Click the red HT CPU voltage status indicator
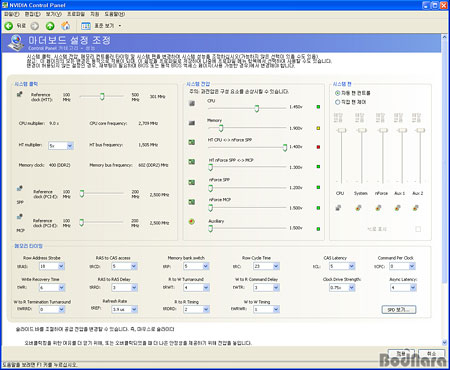Image resolution: width=450 pixels, height=370 pixels. click(x=318, y=147)
